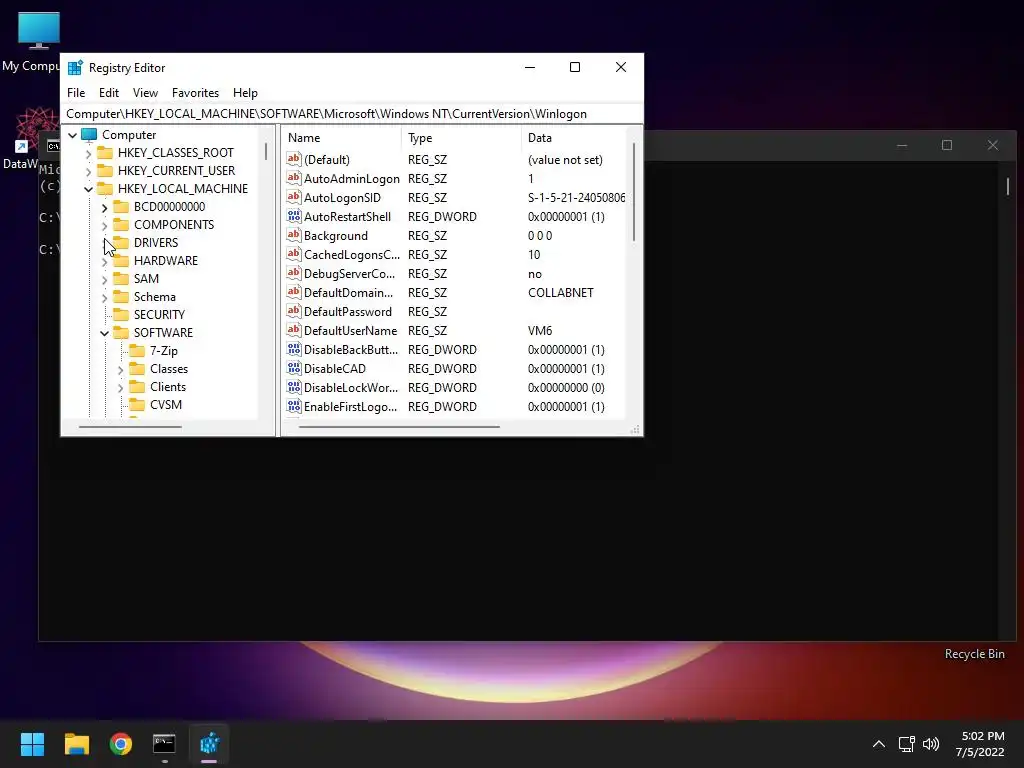Click the values pane vertical scrollbar
The width and height of the screenshot is (1024, 768).
pyautogui.click(x=633, y=193)
